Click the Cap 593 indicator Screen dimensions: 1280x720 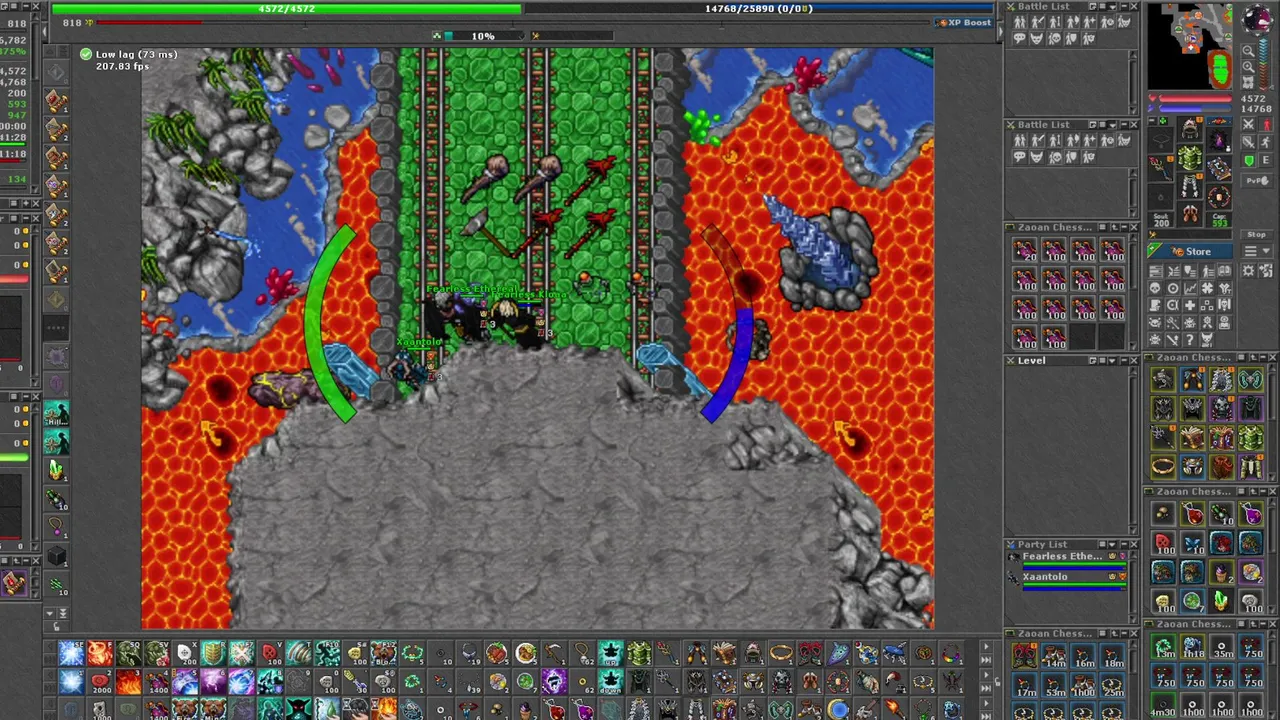[x=1219, y=220]
